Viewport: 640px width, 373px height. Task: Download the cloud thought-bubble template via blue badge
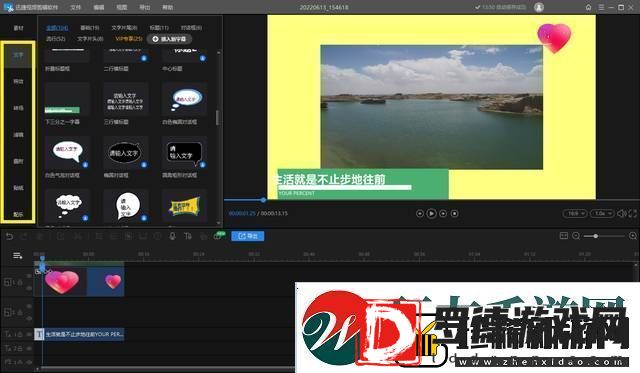[x=85, y=218]
